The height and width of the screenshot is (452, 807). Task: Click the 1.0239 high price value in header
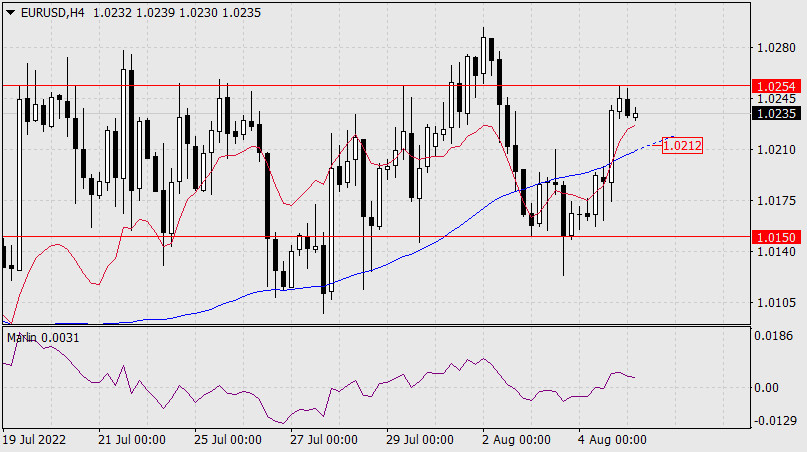point(155,13)
